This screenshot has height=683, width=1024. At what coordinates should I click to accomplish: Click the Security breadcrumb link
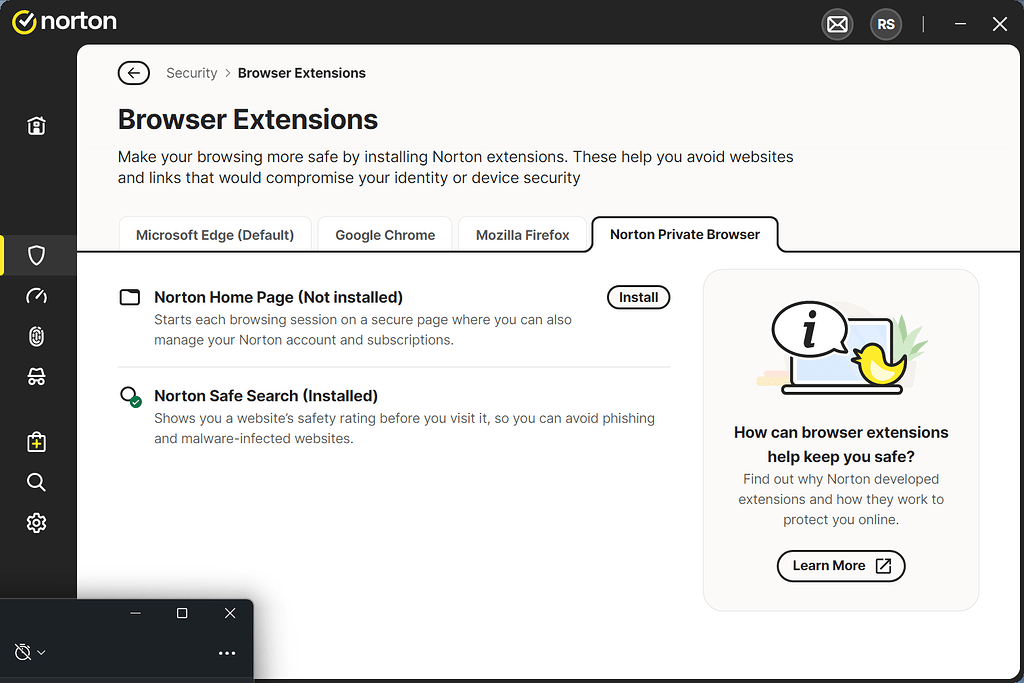click(191, 72)
